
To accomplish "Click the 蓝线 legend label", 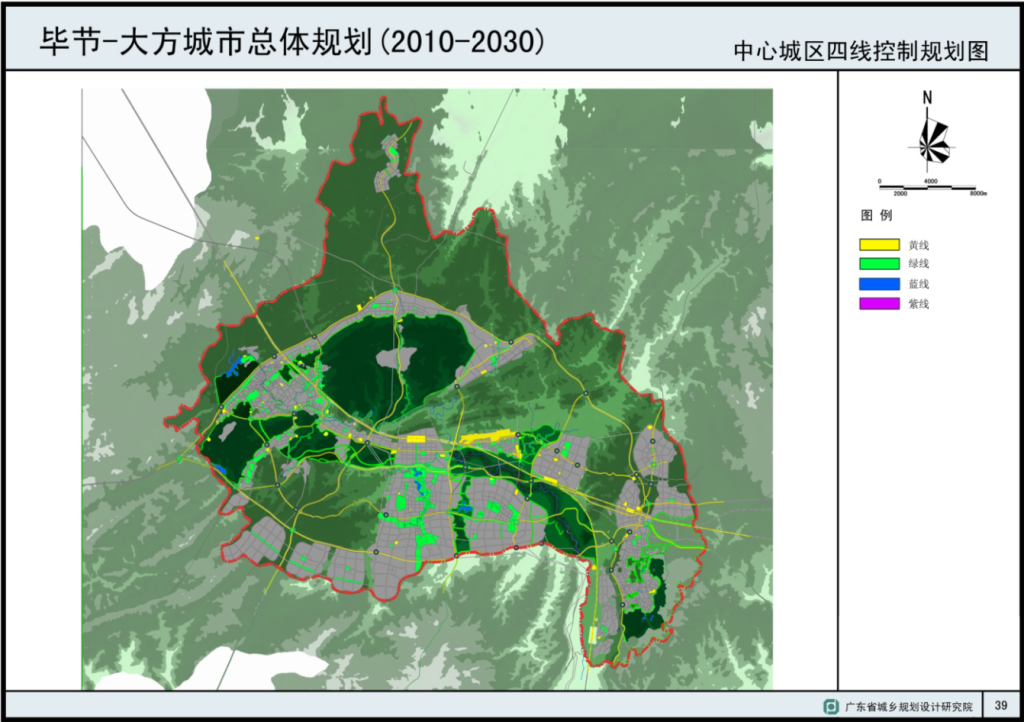I will click(x=919, y=284).
